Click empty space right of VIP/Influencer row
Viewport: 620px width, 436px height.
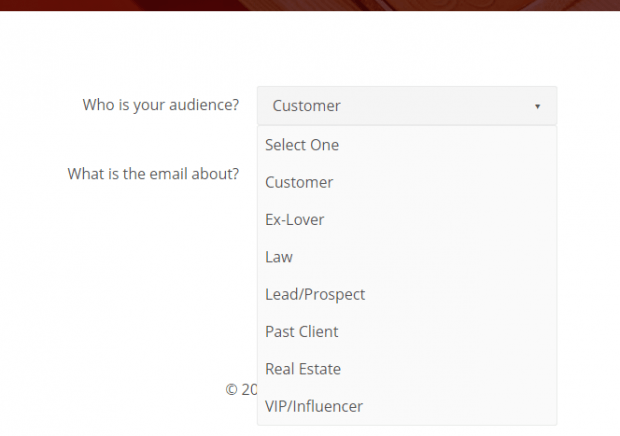coord(459,406)
